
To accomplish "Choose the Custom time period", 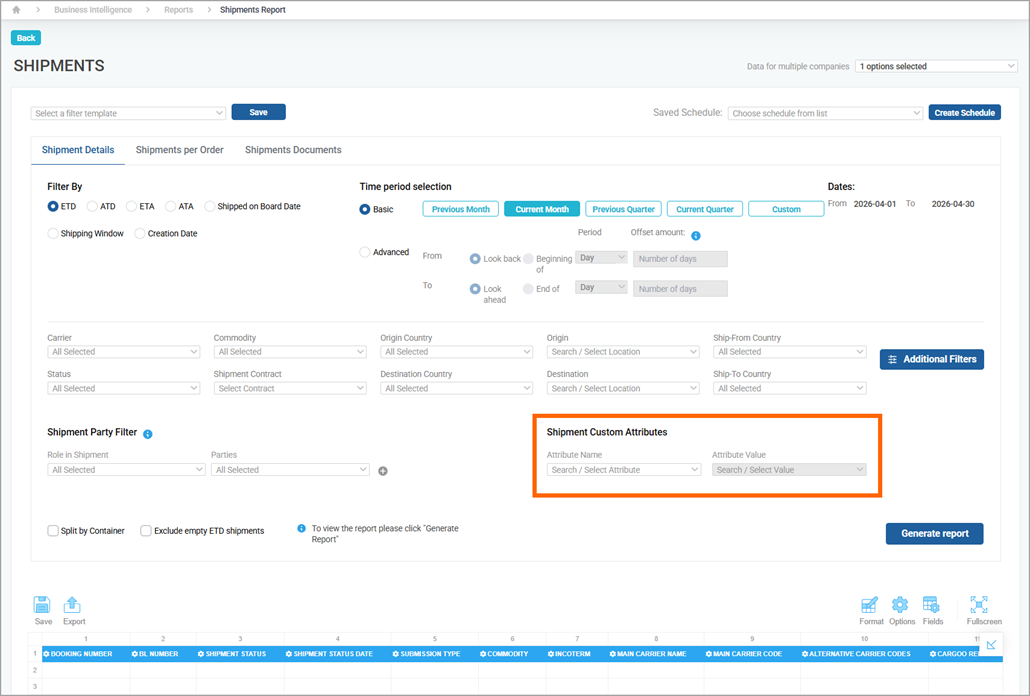I will (786, 209).
